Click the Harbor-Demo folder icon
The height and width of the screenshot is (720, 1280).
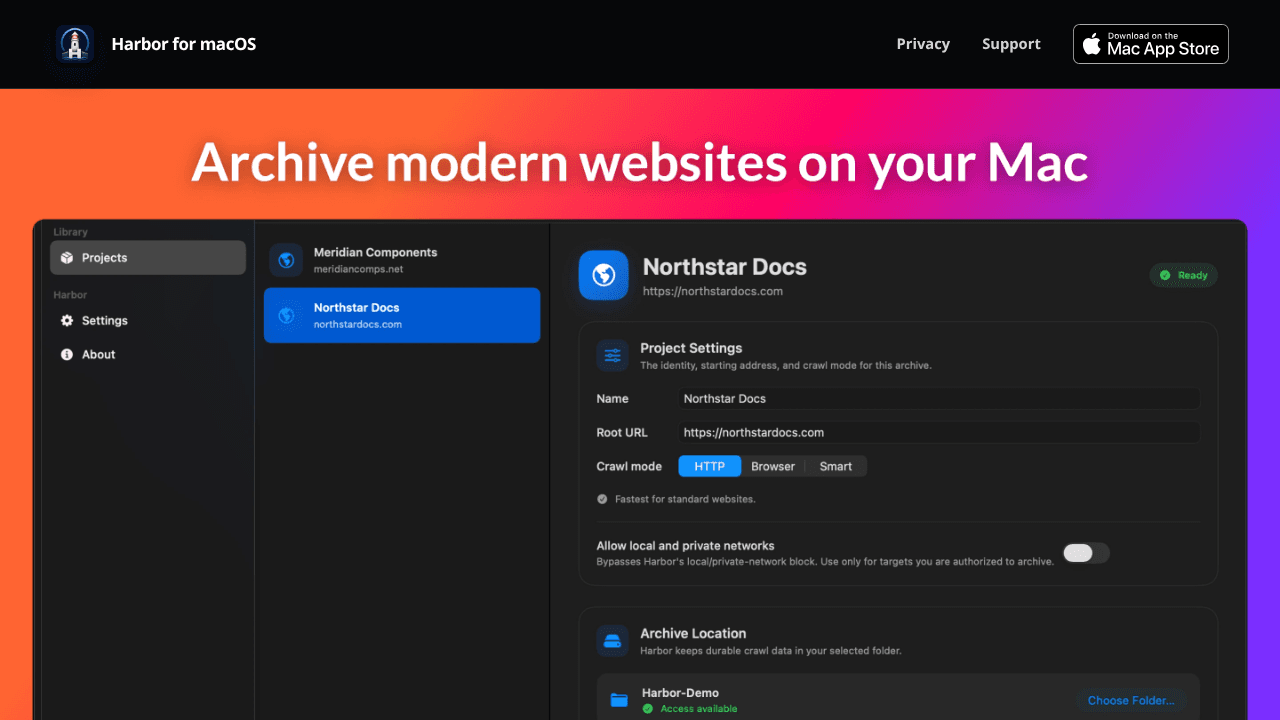pyautogui.click(x=619, y=700)
